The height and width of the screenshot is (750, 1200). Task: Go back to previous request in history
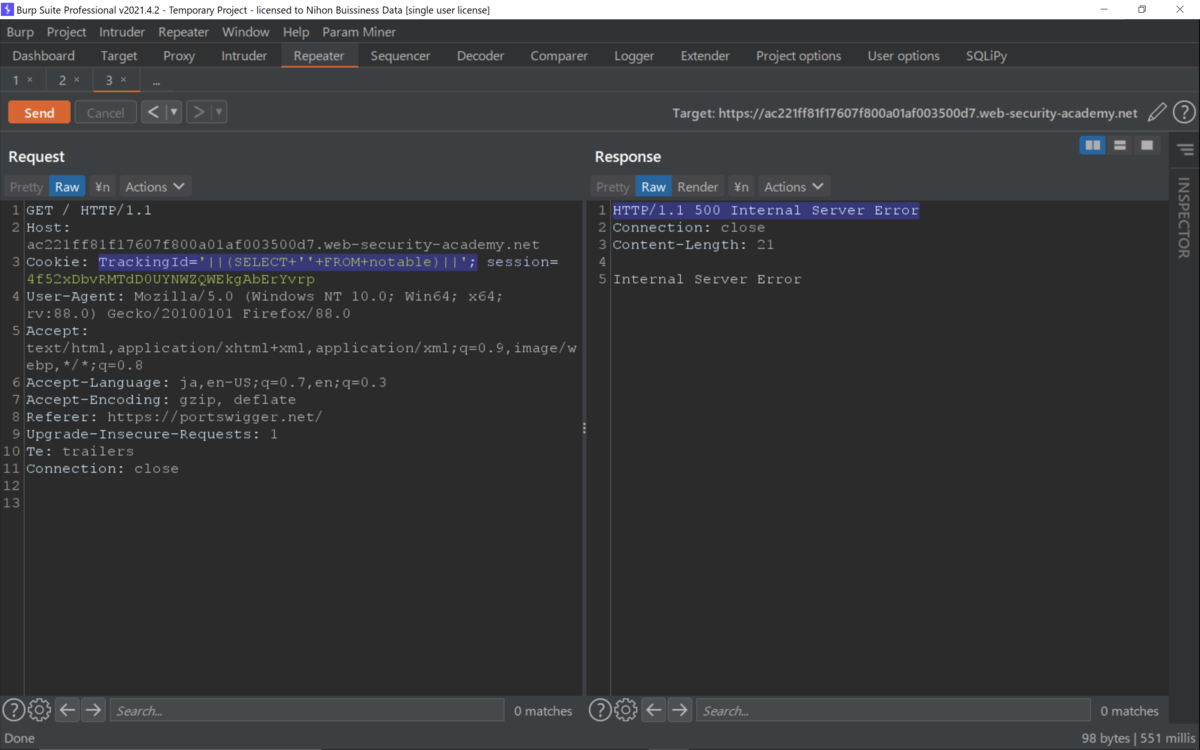(153, 112)
